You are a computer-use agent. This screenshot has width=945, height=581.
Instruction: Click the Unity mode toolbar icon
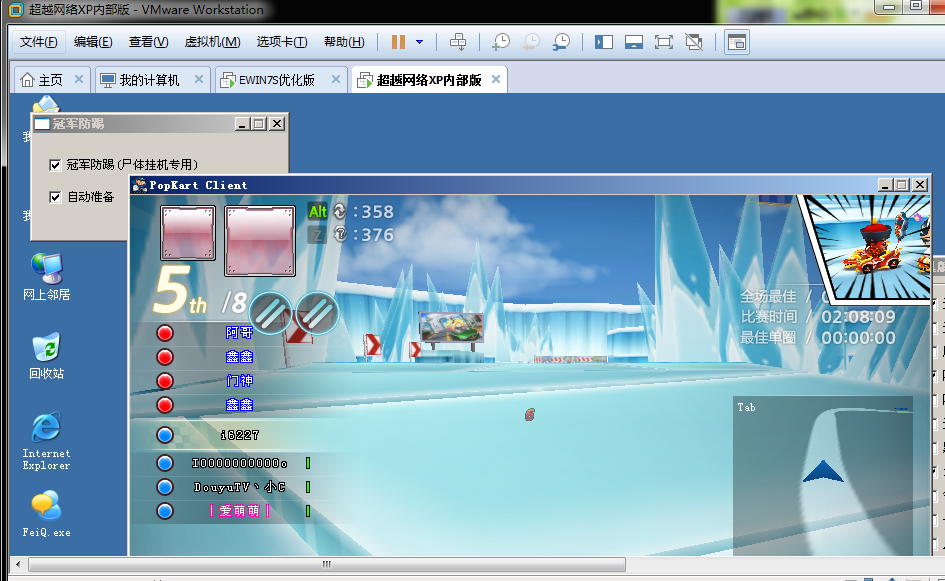point(694,42)
